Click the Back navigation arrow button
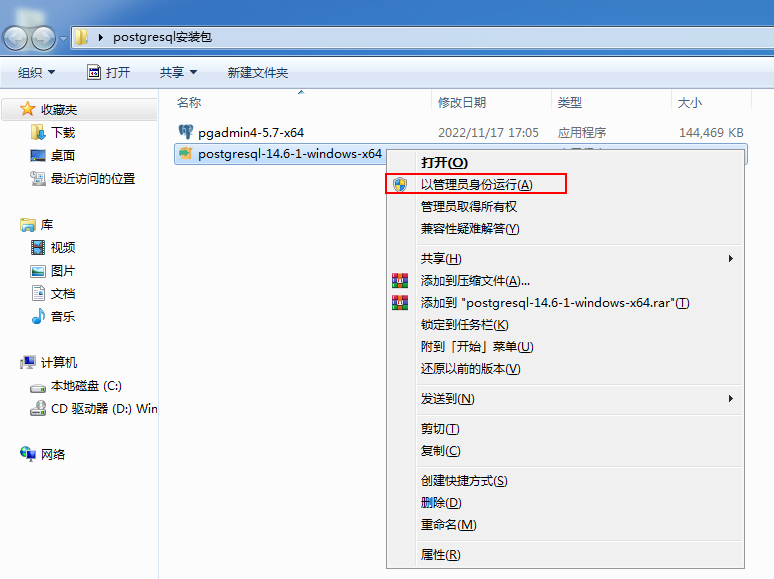This screenshot has height=579, width=774. point(15,38)
